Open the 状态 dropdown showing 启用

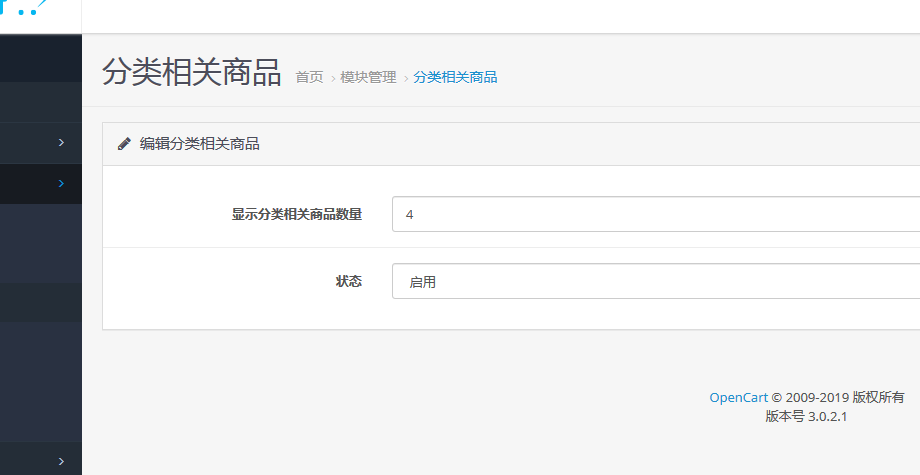pos(655,281)
